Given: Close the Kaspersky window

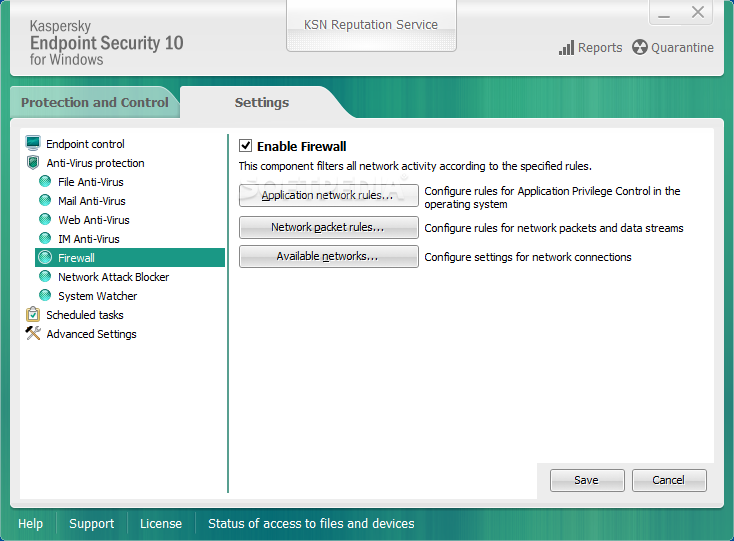Looking at the screenshot, I should [x=697, y=12].
